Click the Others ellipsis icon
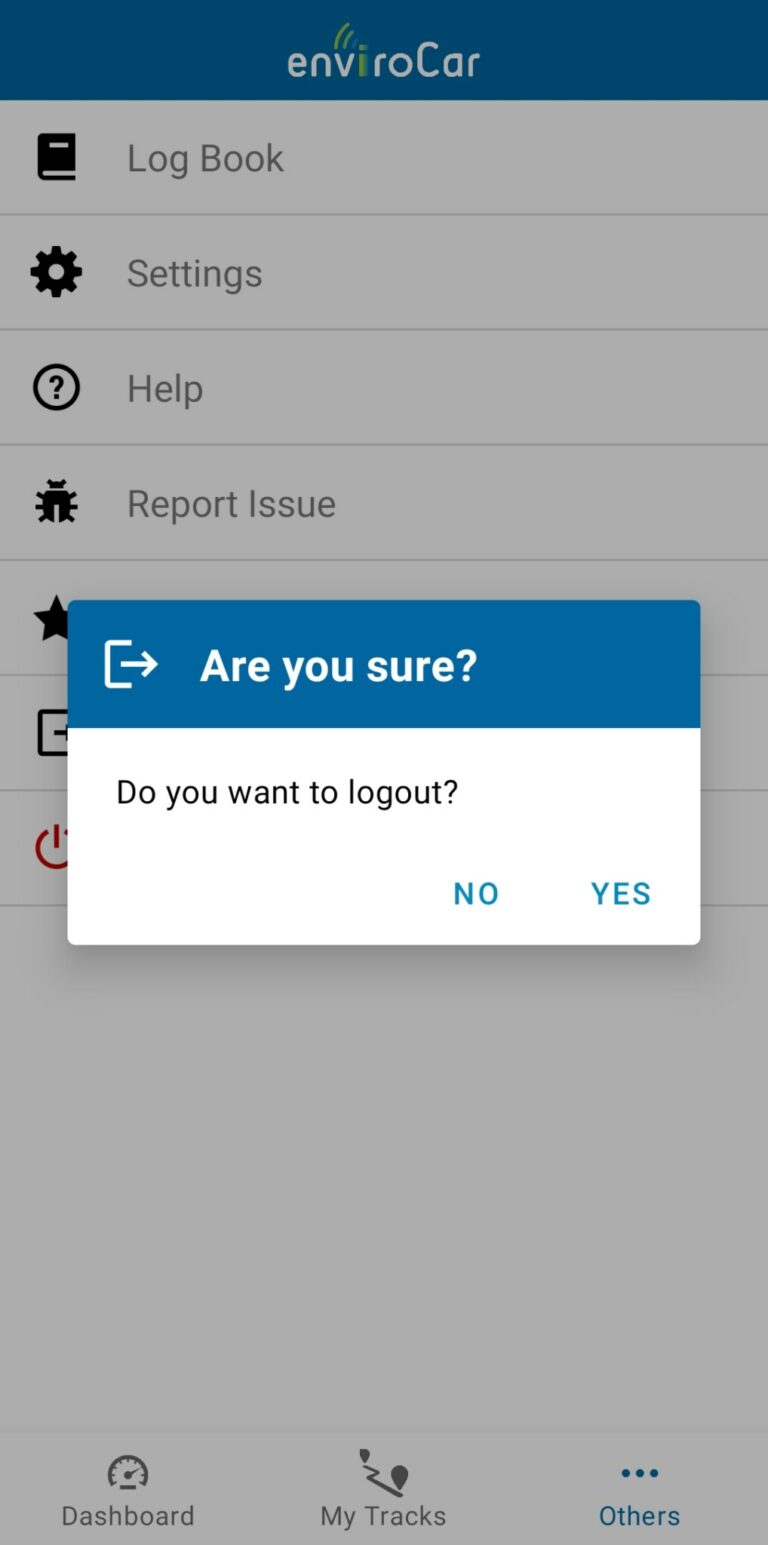Screen dimensions: 768x1545 (639, 1472)
